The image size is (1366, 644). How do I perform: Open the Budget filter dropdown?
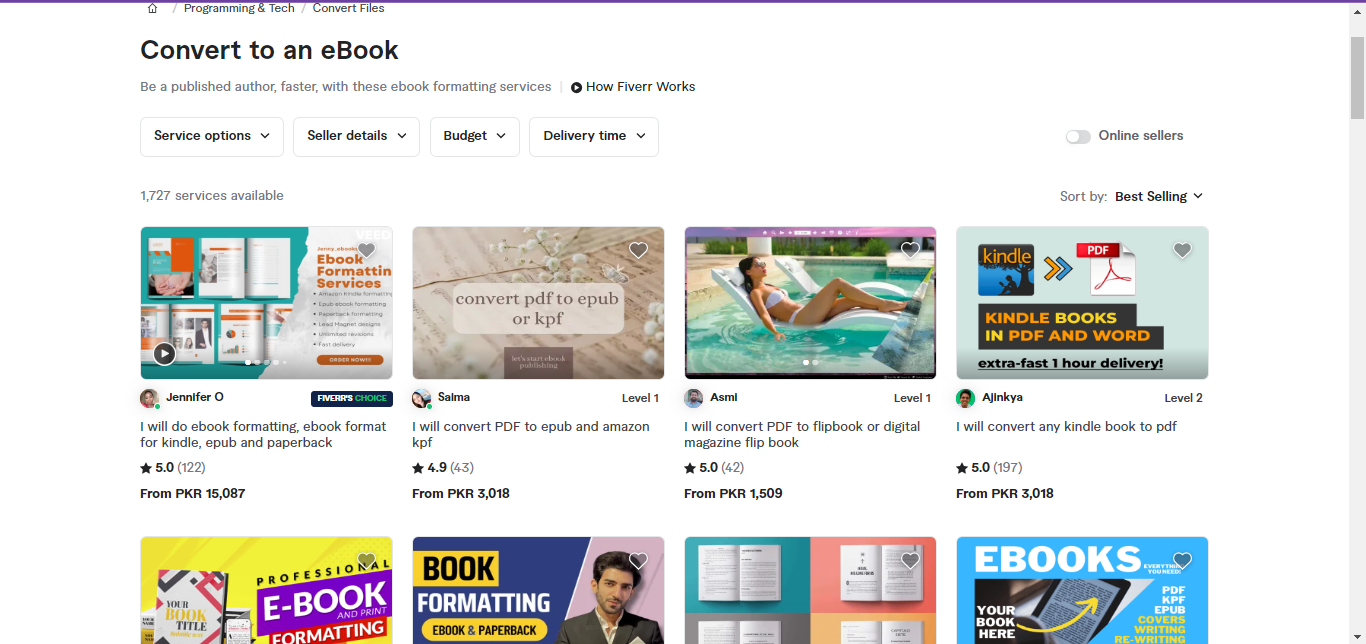(x=474, y=136)
